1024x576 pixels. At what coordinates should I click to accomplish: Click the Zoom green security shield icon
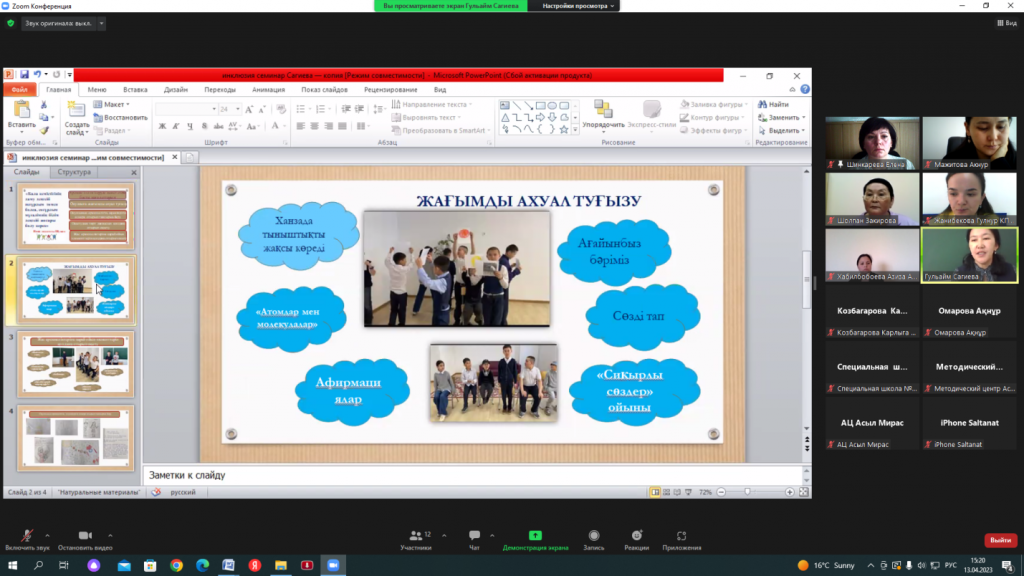pos(10,23)
